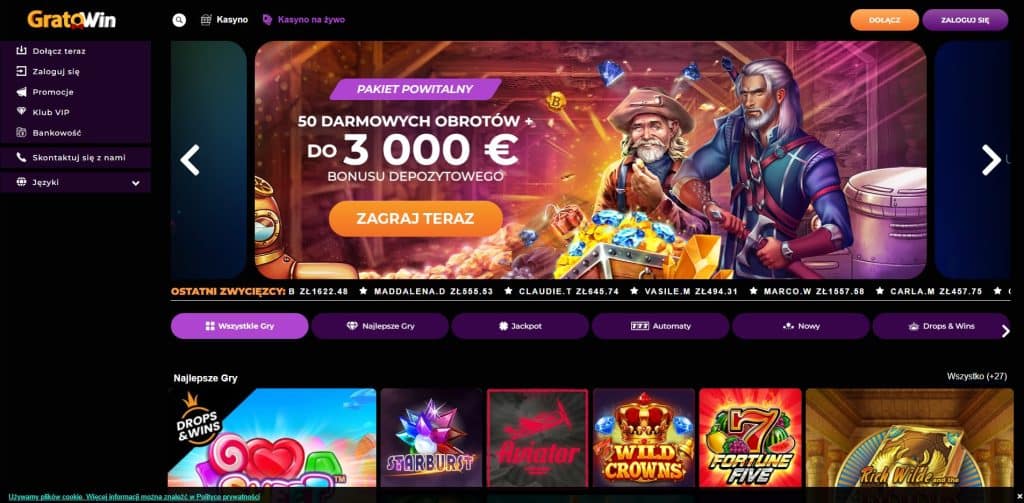
Task: Open Promocje from the sidebar
Action: click(x=53, y=92)
